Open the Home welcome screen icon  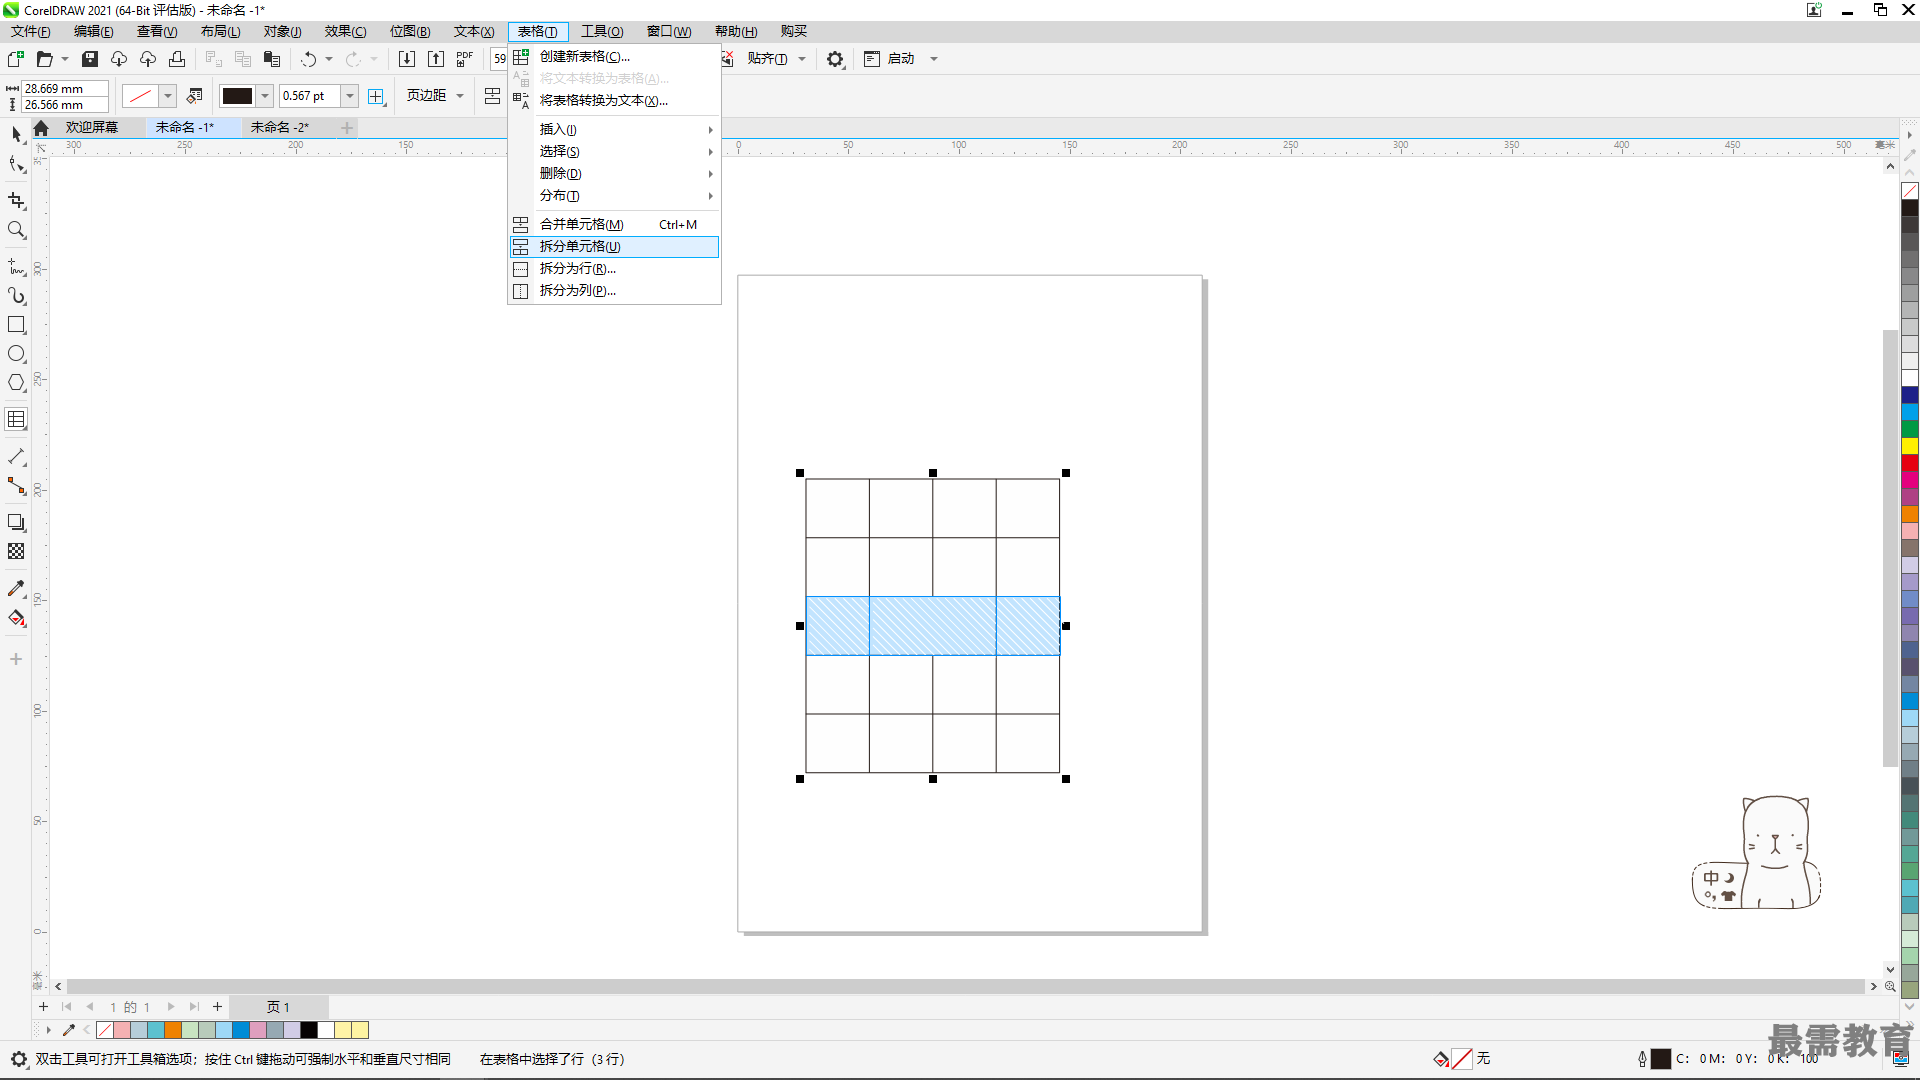(41, 128)
